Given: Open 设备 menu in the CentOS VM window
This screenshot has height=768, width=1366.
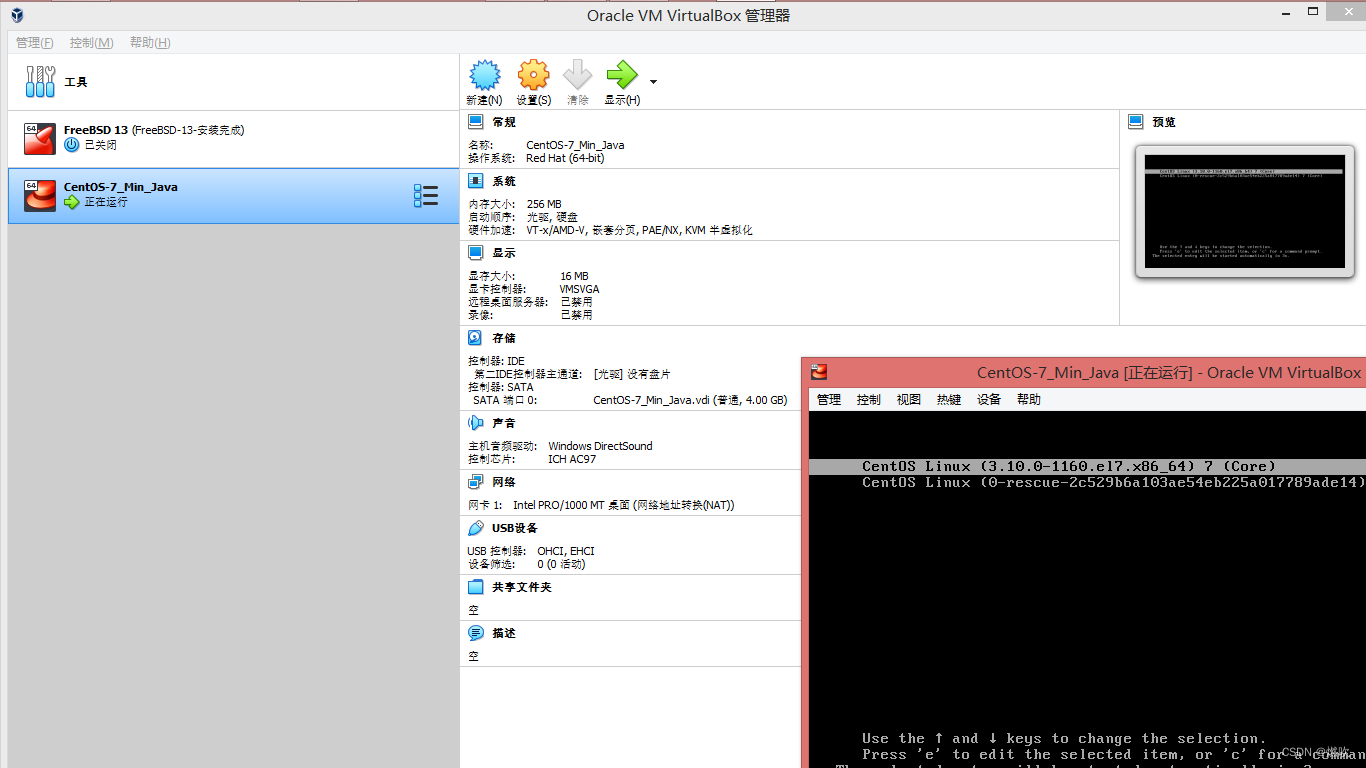Looking at the screenshot, I should coord(989,399).
